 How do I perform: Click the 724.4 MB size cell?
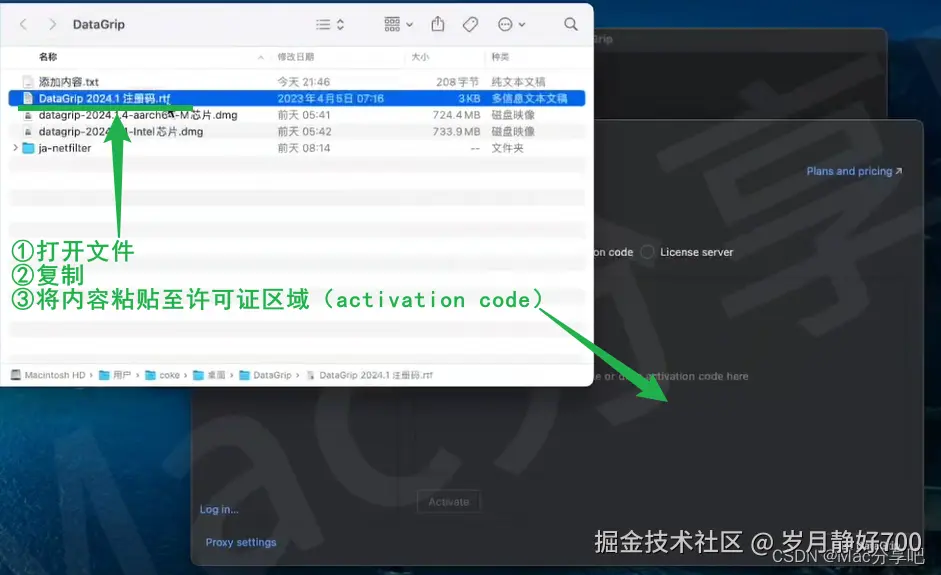point(456,115)
